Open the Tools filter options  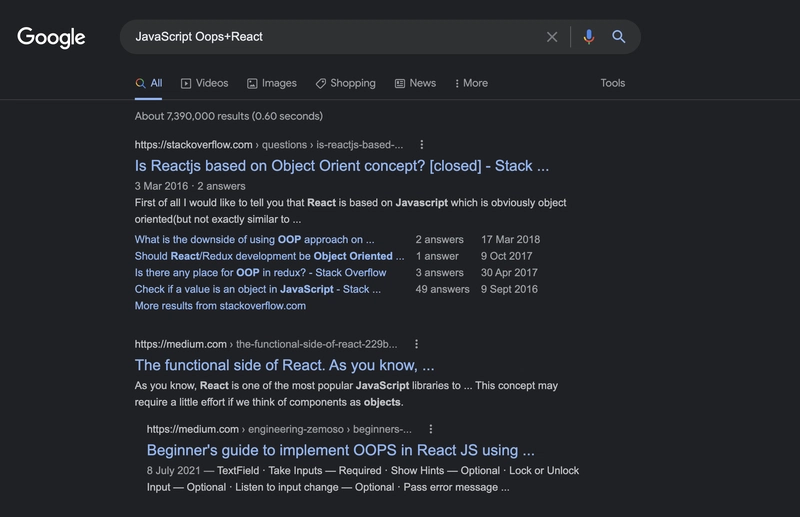[612, 83]
